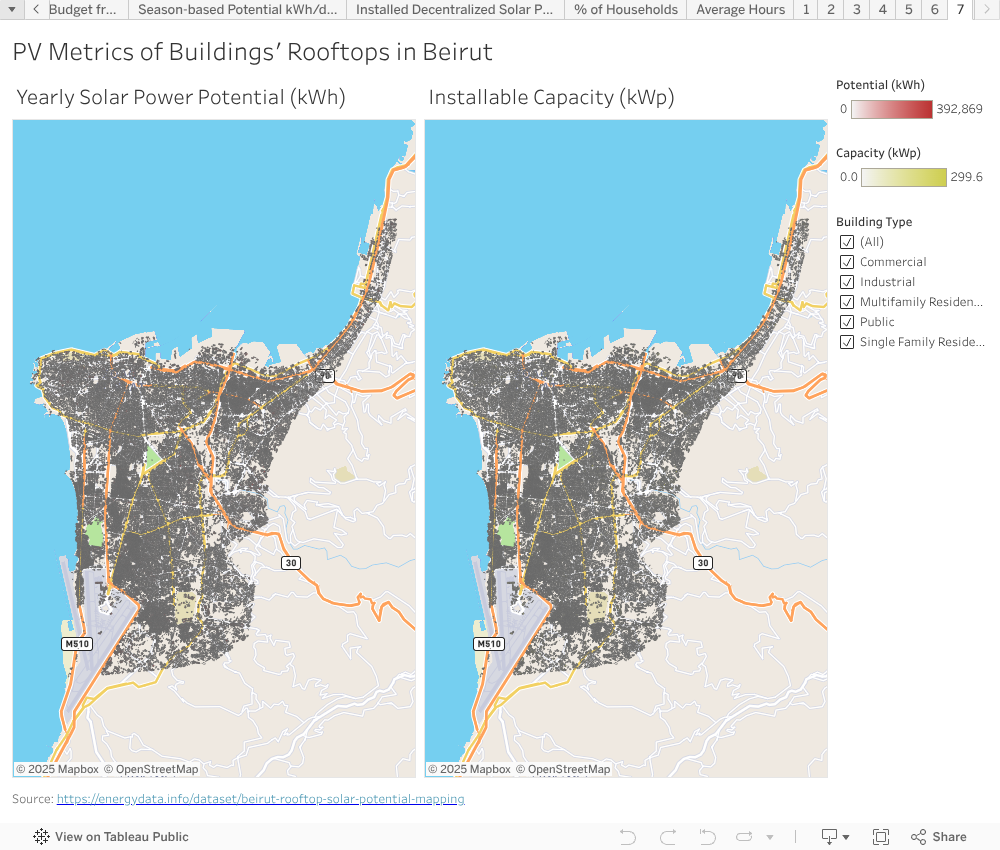
Task: Click View on Tableau Public
Action: coord(121,837)
